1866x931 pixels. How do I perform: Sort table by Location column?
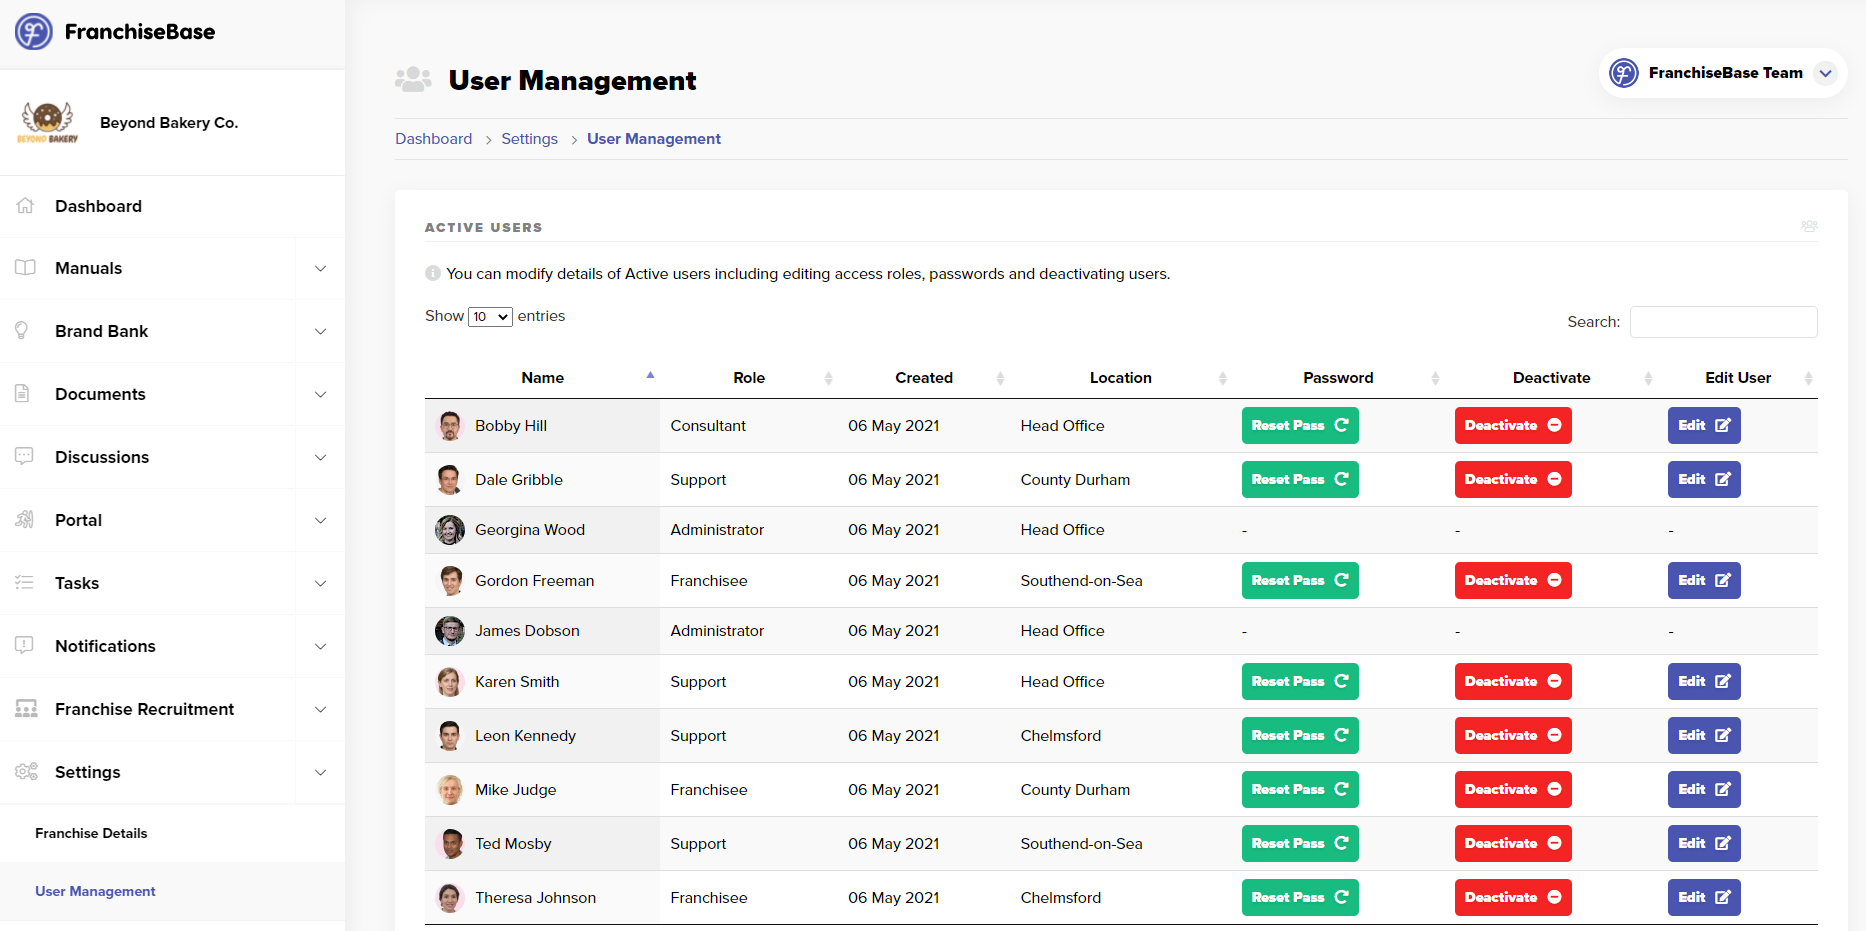1120,378
